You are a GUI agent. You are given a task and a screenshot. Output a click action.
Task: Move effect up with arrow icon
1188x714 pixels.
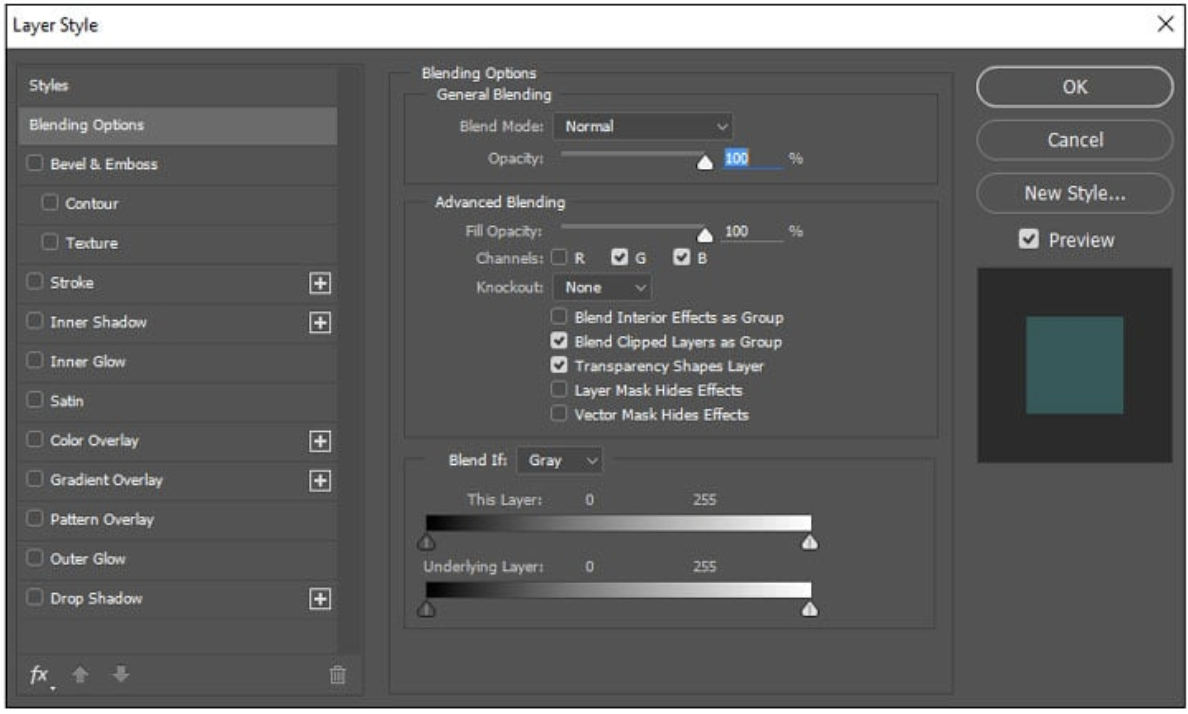tap(80, 674)
